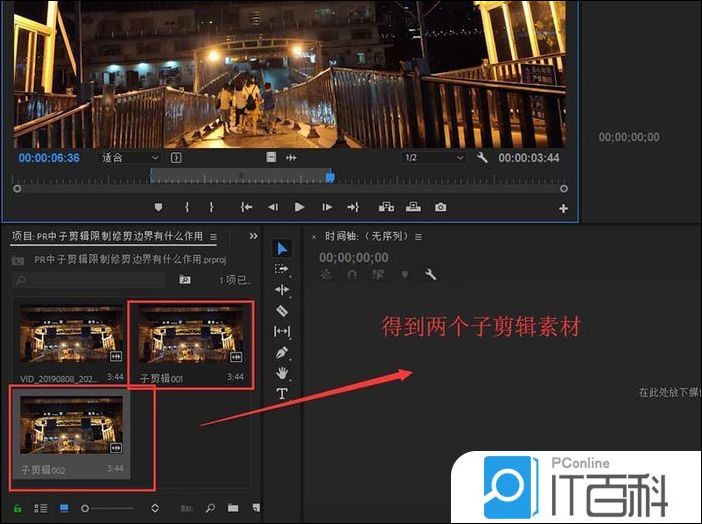Open the 时间轴 timeline panel menu
This screenshot has height=524, width=702.
[418, 237]
